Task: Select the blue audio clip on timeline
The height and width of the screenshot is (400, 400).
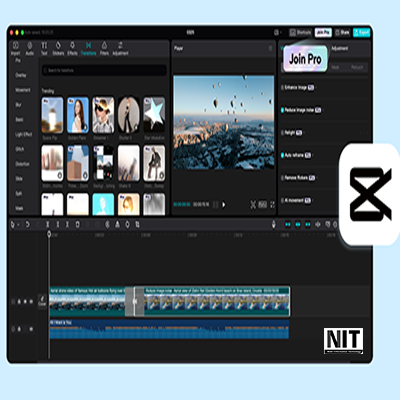Action: click(169, 329)
